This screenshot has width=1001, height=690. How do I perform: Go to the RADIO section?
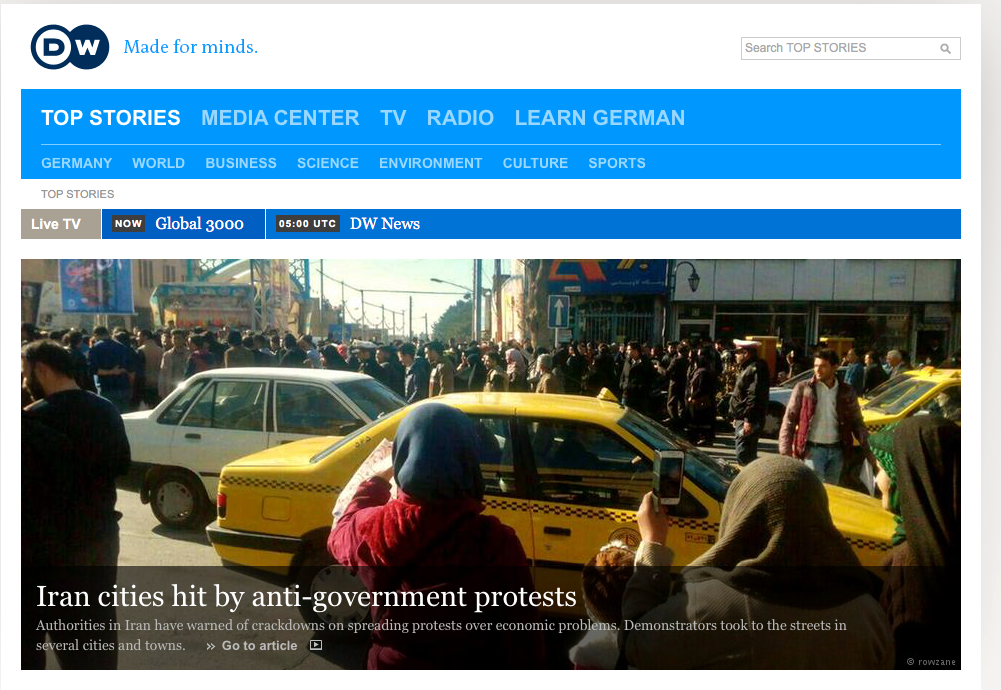coord(460,117)
